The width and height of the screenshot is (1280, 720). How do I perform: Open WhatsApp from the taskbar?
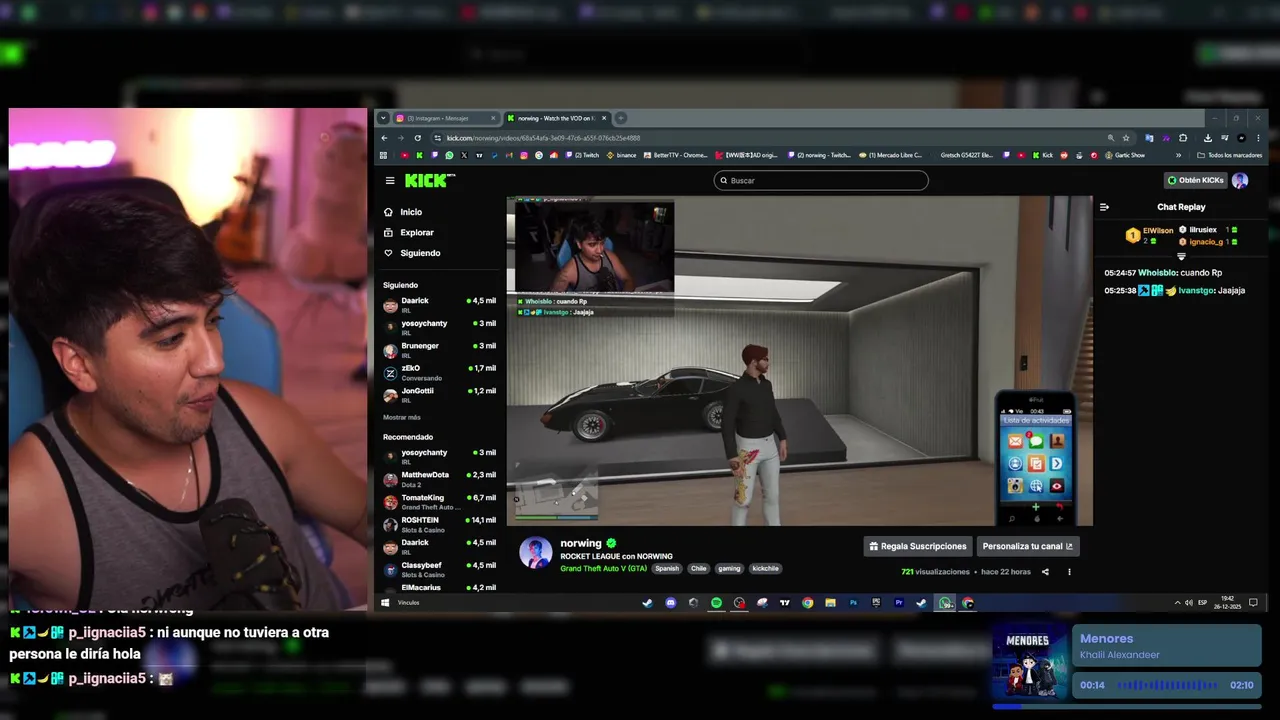(945, 603)
